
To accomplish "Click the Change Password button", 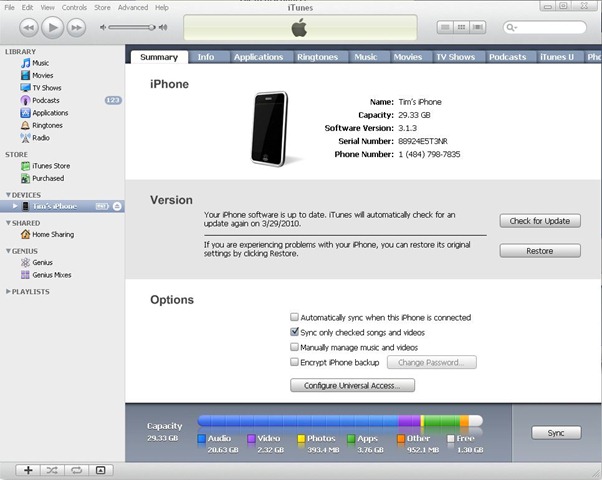I will [432, 362].
